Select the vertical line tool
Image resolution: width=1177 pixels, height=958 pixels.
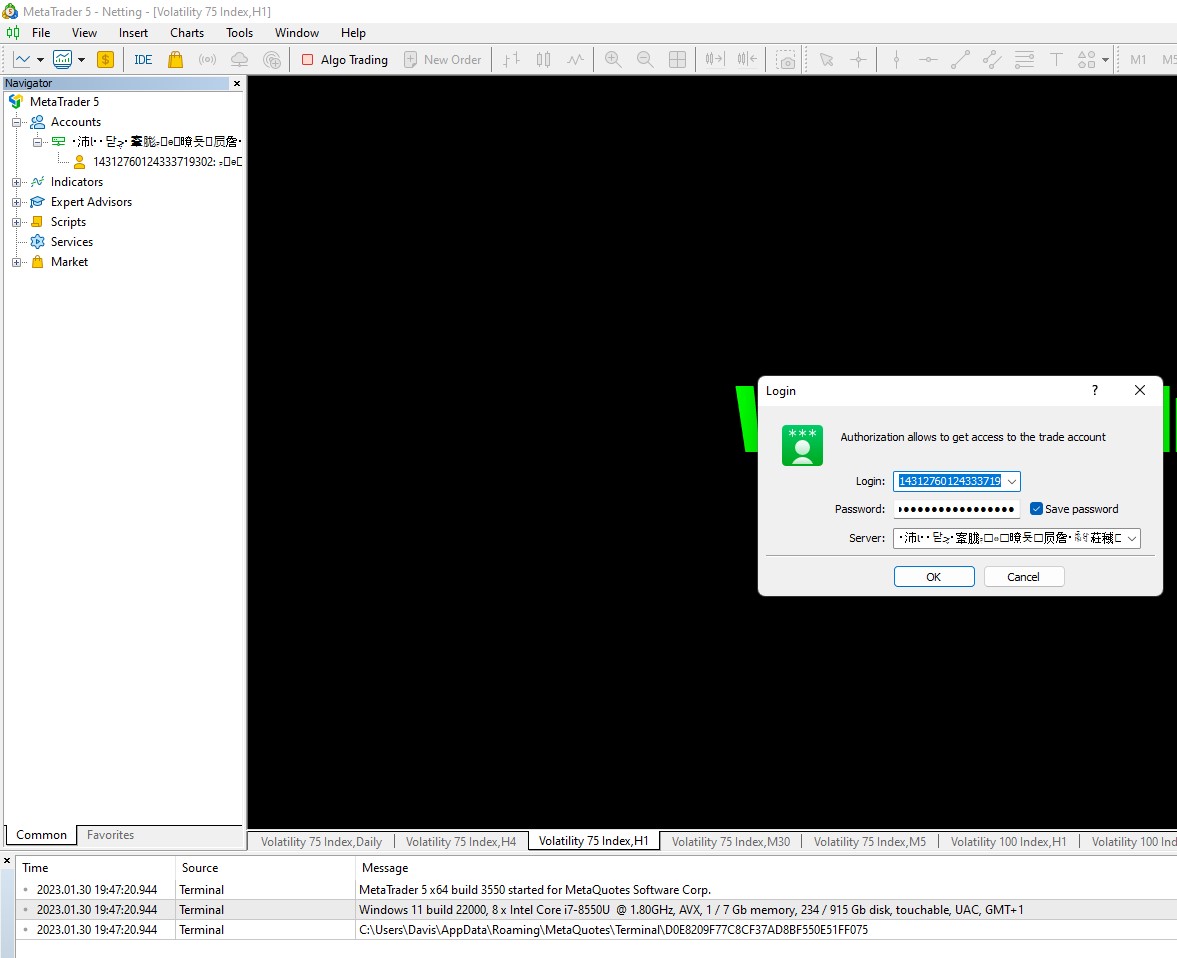(896, 59)
